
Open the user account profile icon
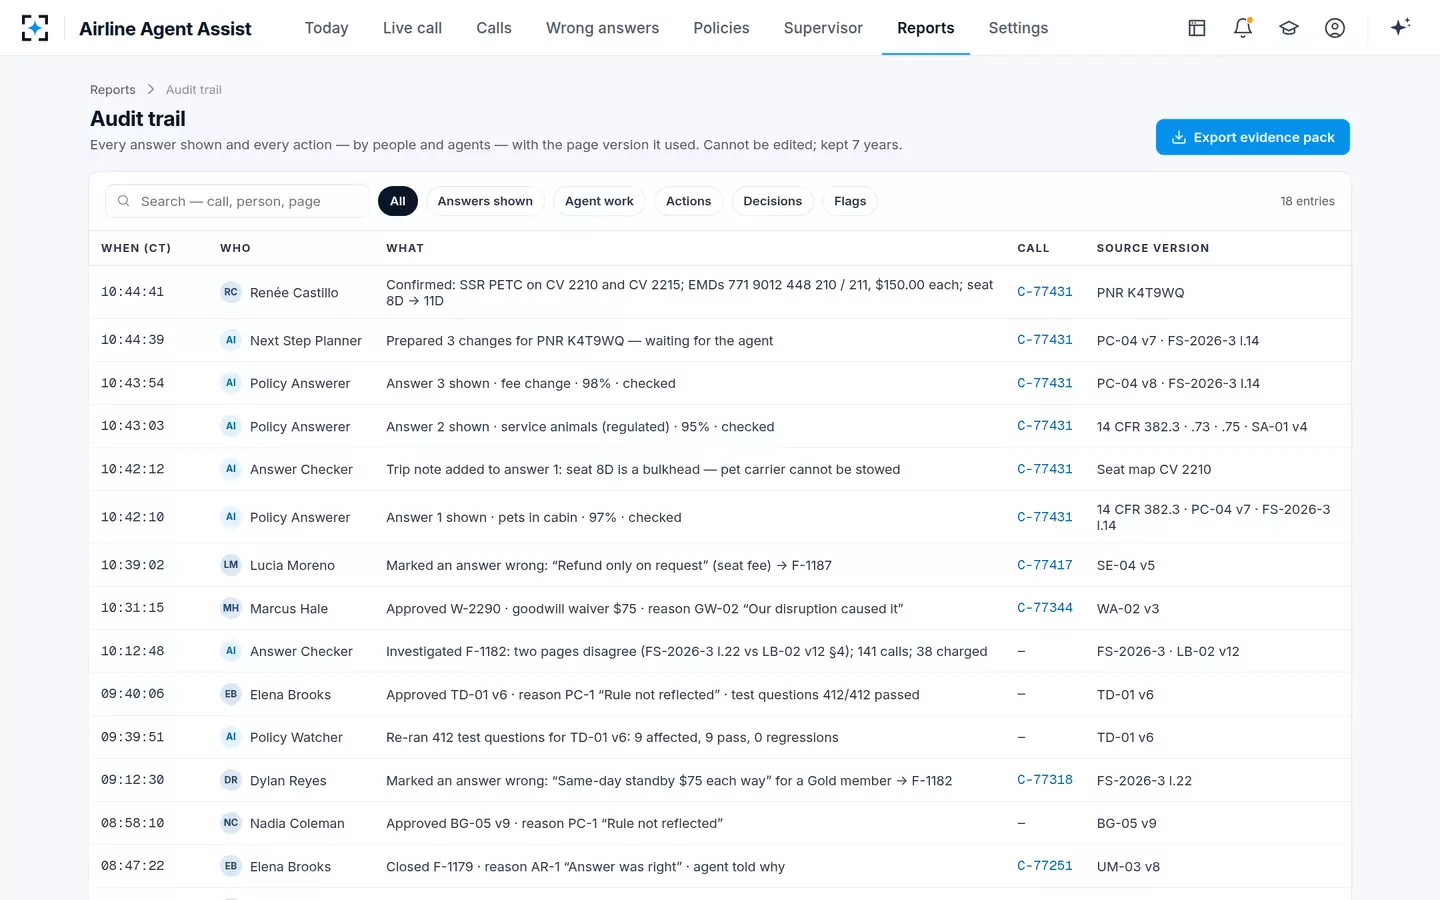click(1335, 28)
